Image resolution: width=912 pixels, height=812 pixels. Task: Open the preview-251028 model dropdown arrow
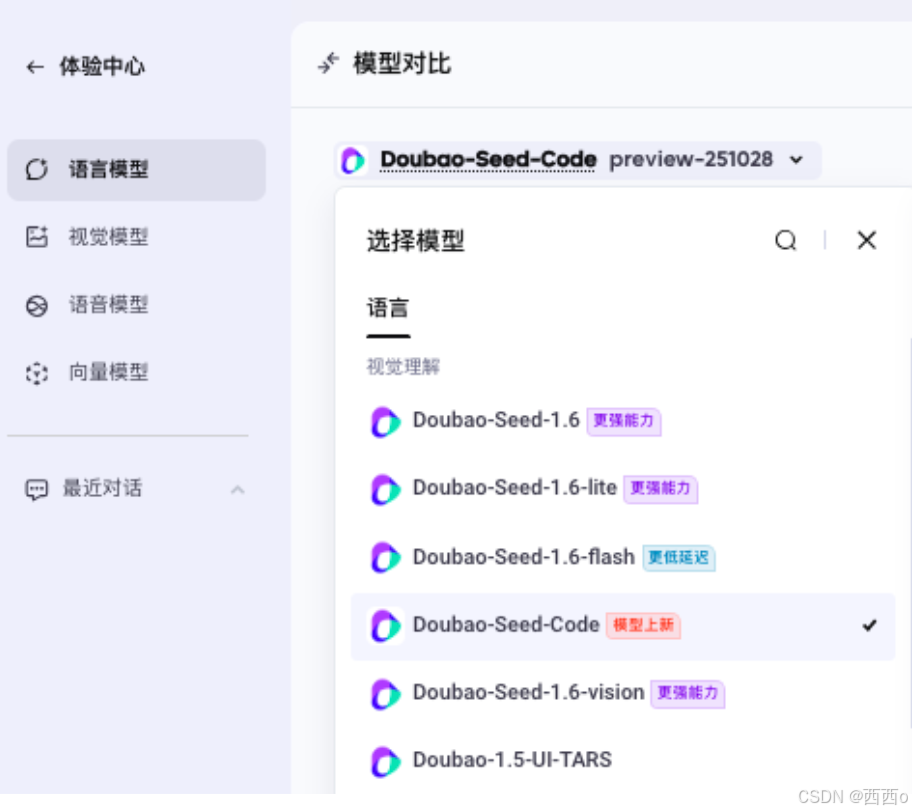point(796,160)
